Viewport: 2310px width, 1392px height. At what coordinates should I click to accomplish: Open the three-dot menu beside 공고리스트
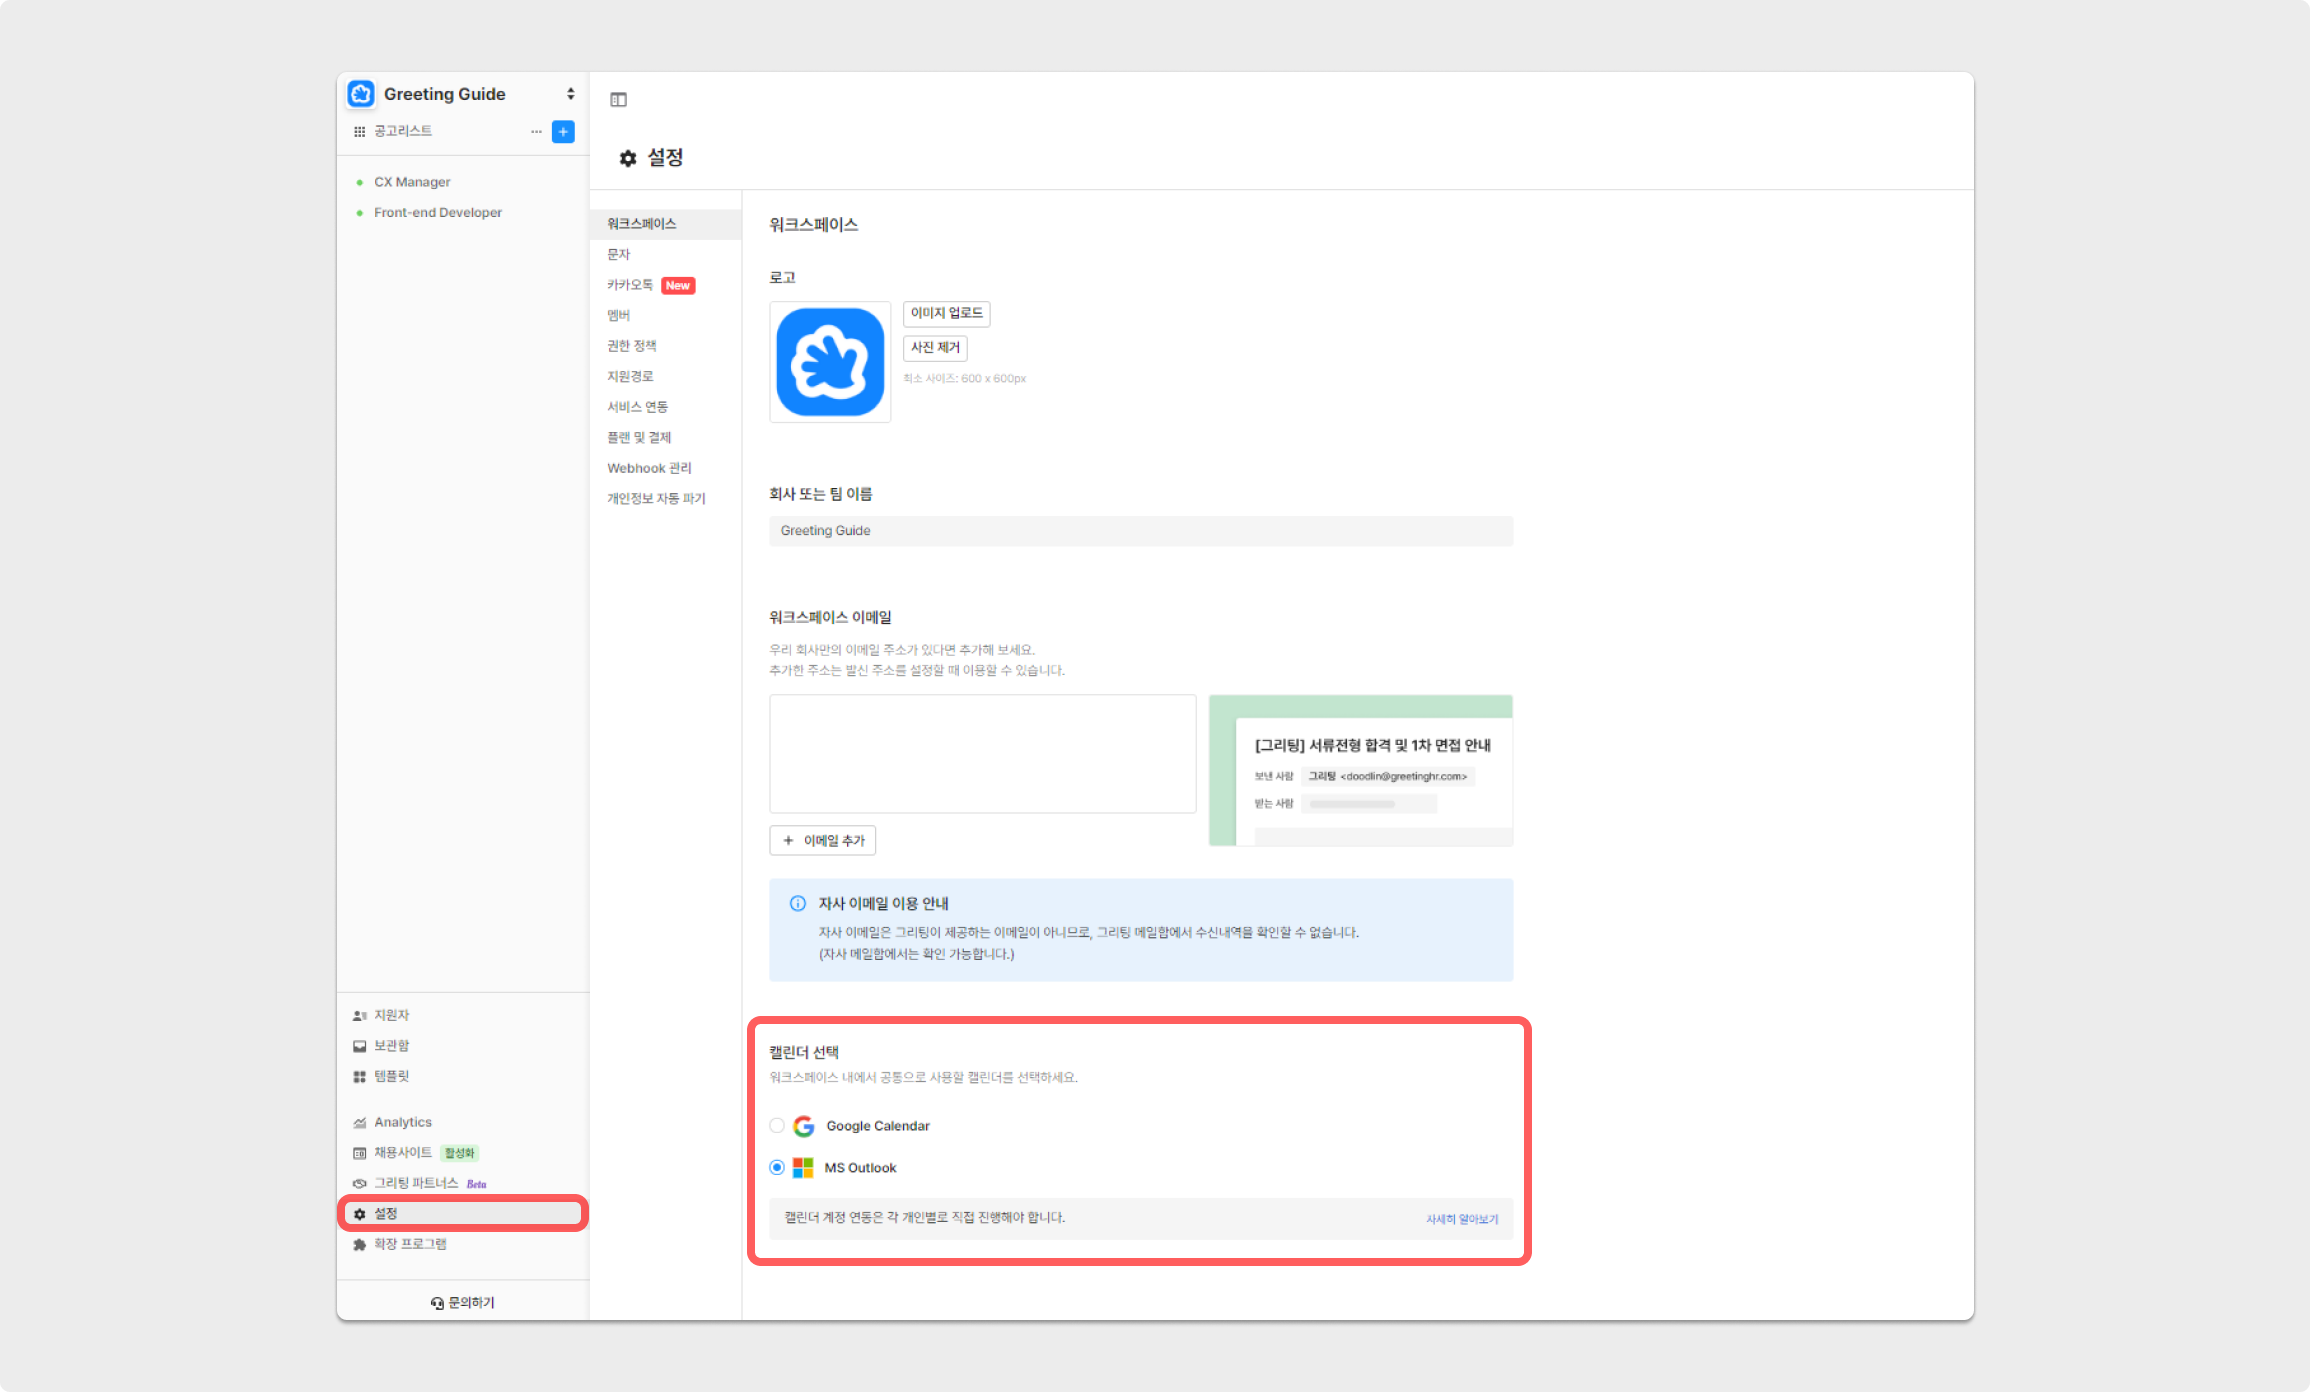click(x=536, y=132)
